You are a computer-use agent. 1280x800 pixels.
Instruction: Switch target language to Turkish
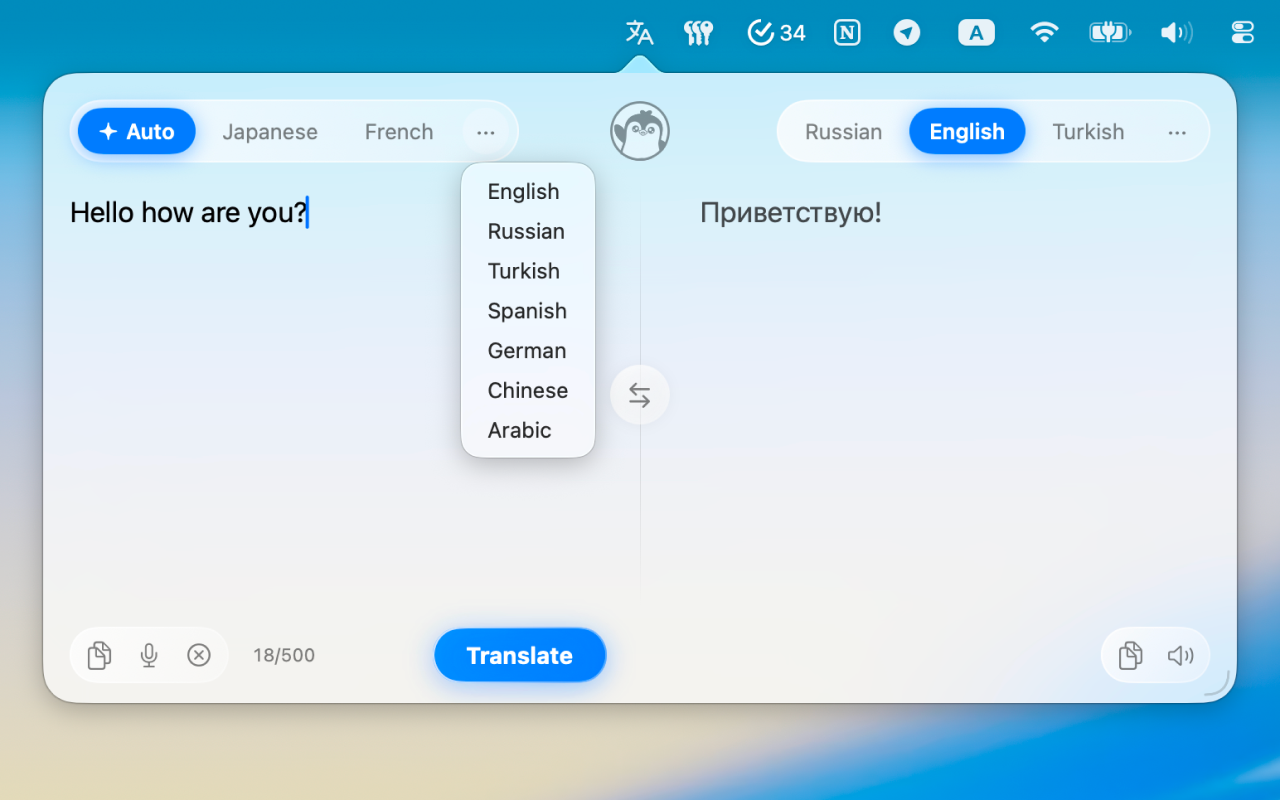click(x=1088, y=131)
